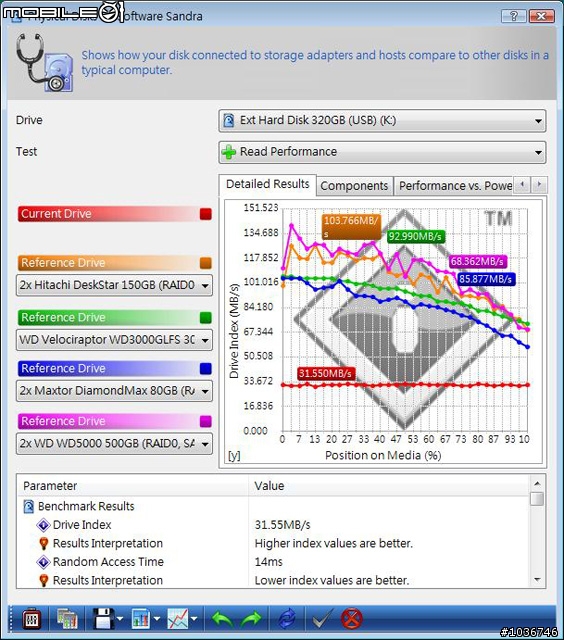Click the bar chart options icon
The height and width of the screenshot is (640, 564).
[x=141, y=620]
